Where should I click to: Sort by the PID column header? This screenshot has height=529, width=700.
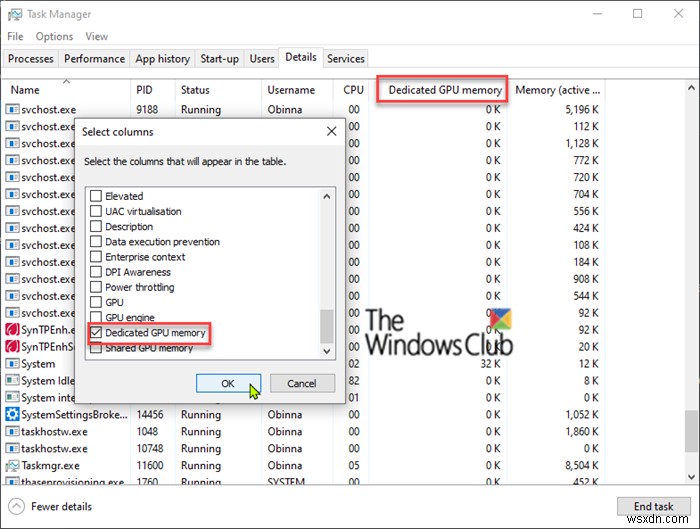coord(153,90)
